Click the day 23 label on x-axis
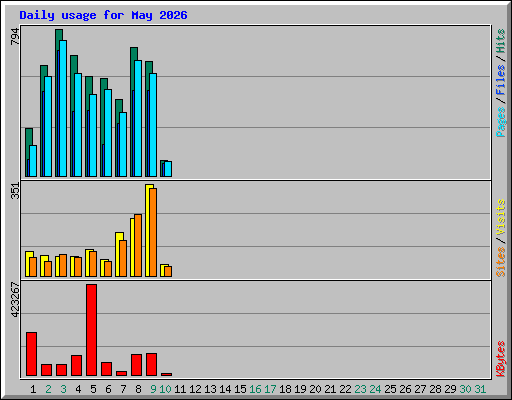The image size is (512, 400). (360, 389)
